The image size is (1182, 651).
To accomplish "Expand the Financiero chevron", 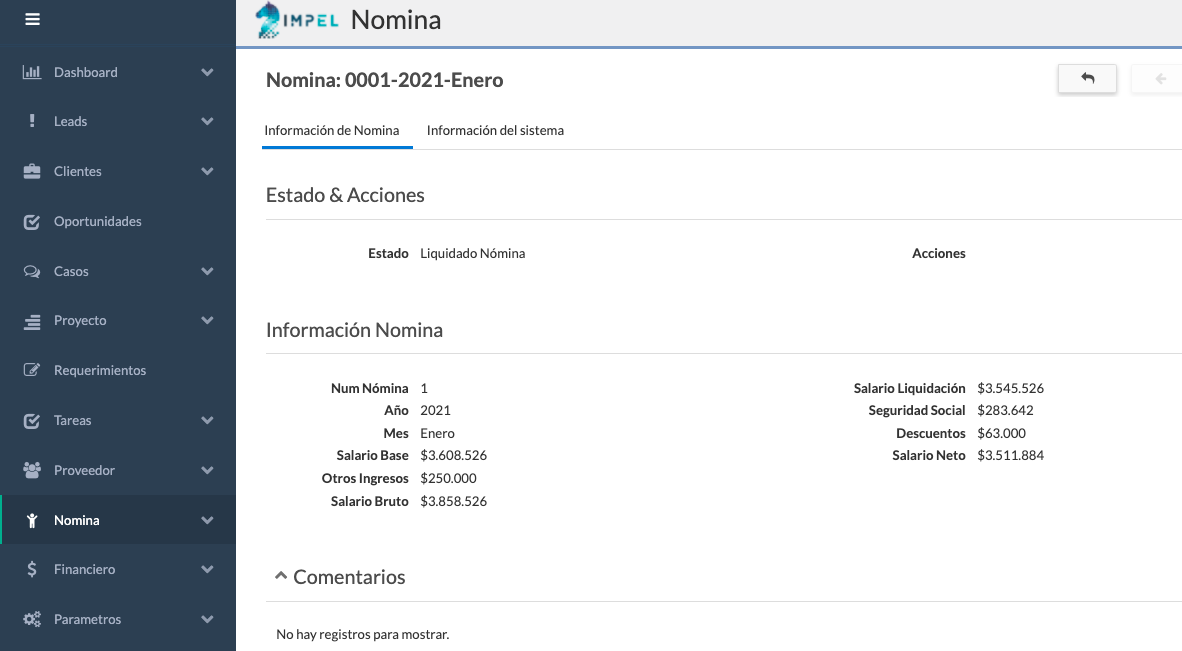I will click(x=207, y=569).
